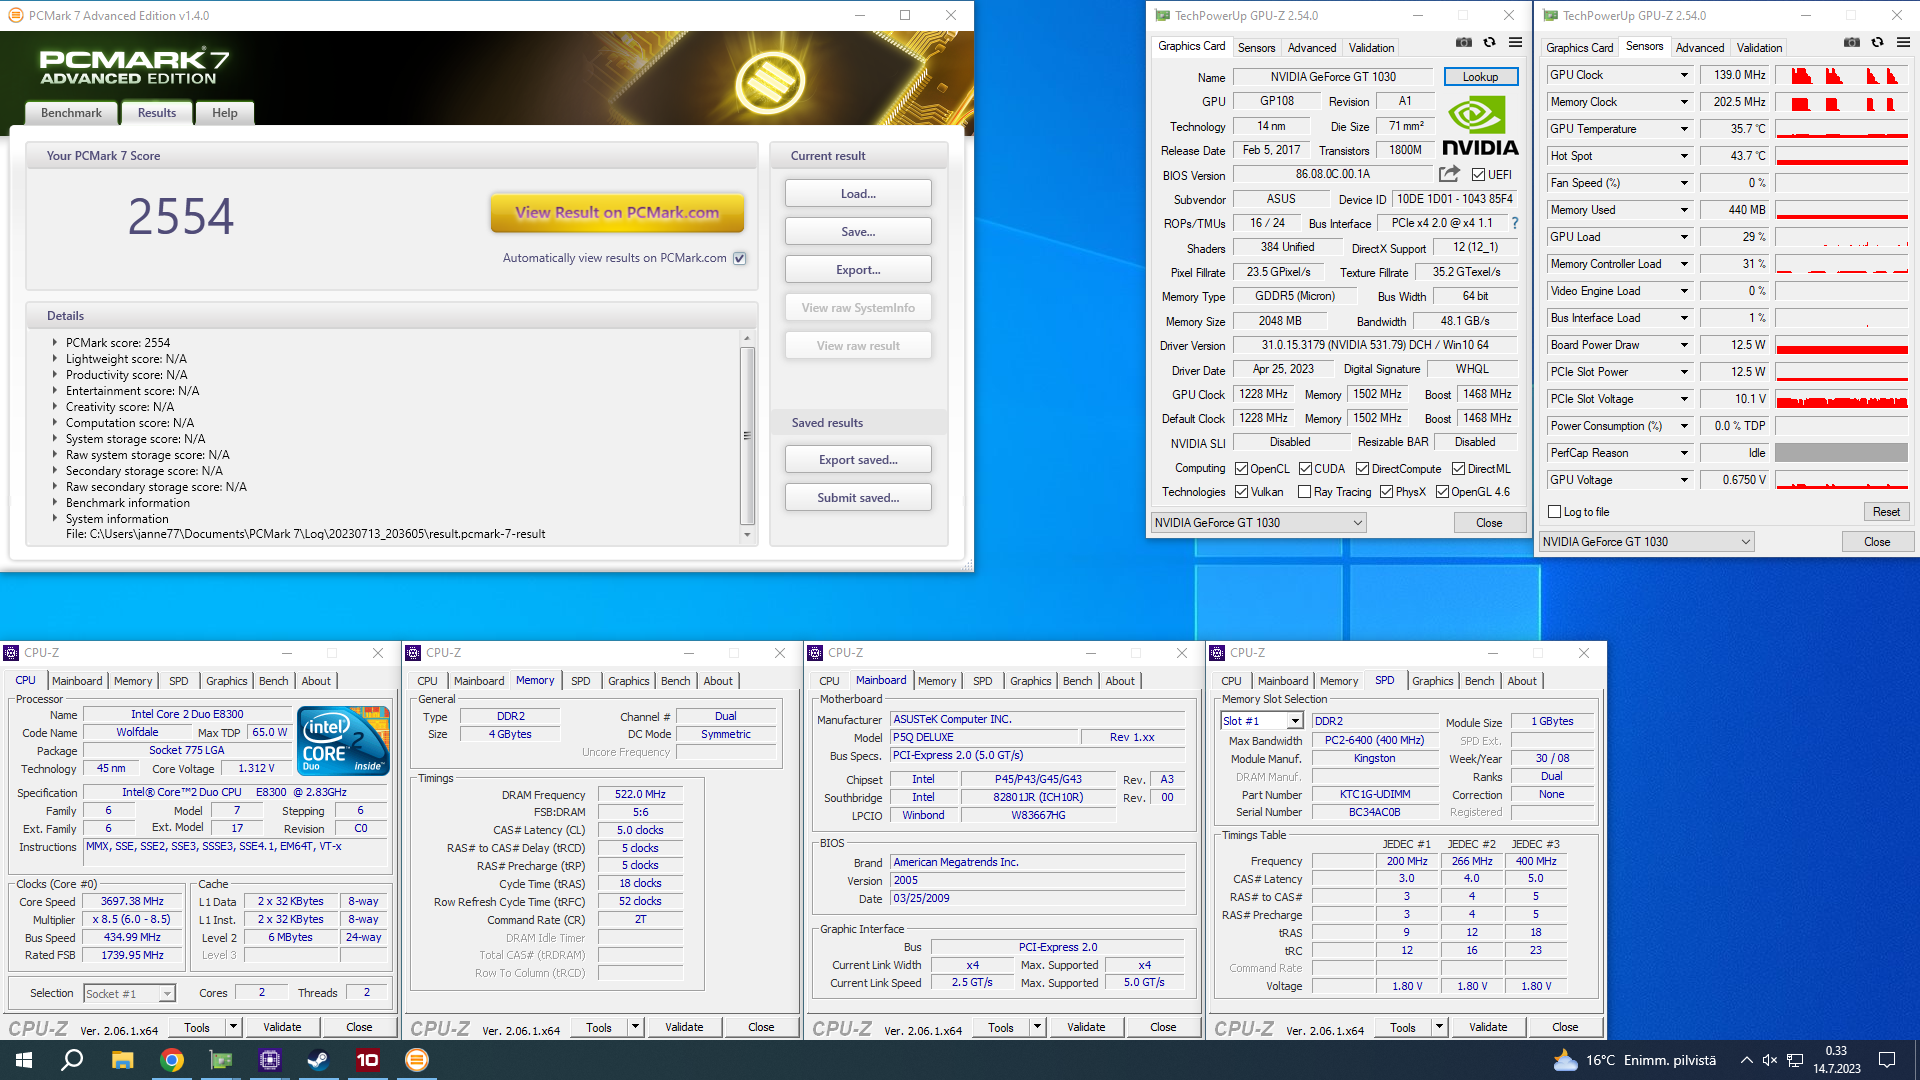This screenshot has width=1920, height=1080.
Task: Click the weather icon in the taskbar
Action: (1565, 1059)
